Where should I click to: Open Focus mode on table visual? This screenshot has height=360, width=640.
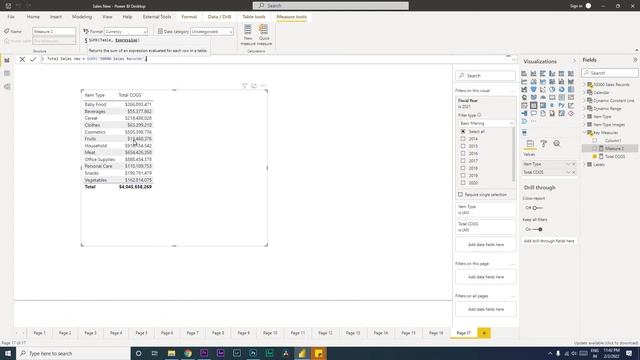[254, 86]
